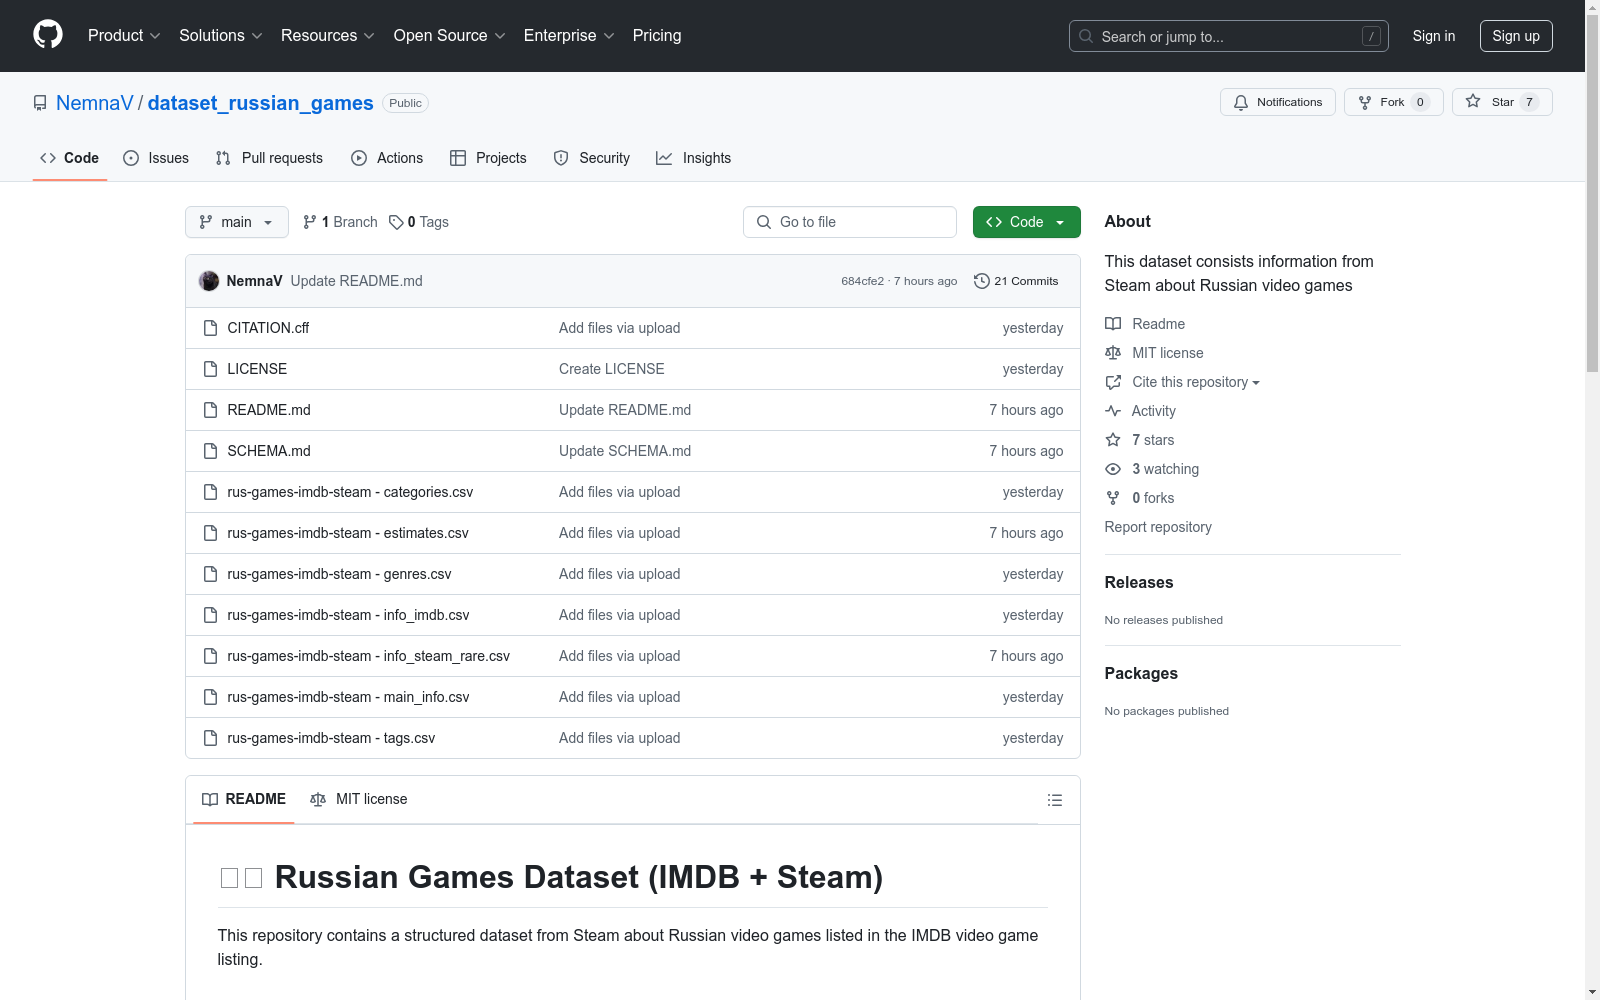Open the NemnaV owner link
This screenshot has width=1600, height=1000.
(x=95, y=103)
